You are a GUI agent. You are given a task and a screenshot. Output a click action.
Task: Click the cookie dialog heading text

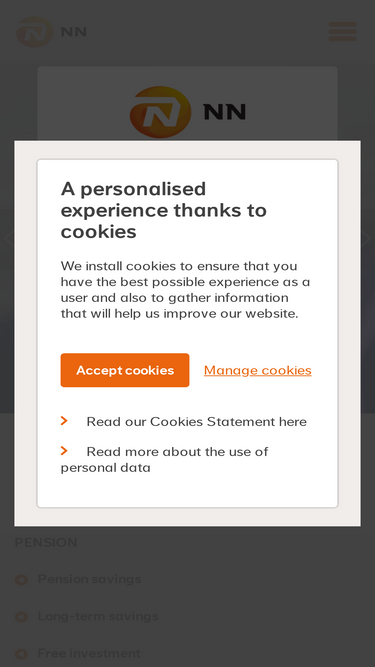164,210
